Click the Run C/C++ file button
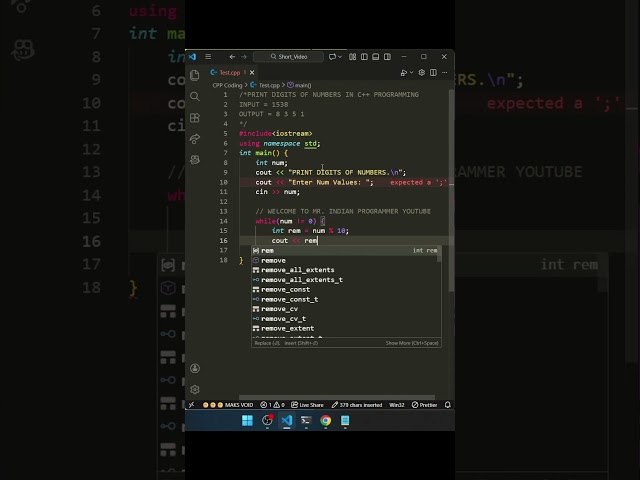This screenshot has width=640, height=480. (x=404, y=73)
